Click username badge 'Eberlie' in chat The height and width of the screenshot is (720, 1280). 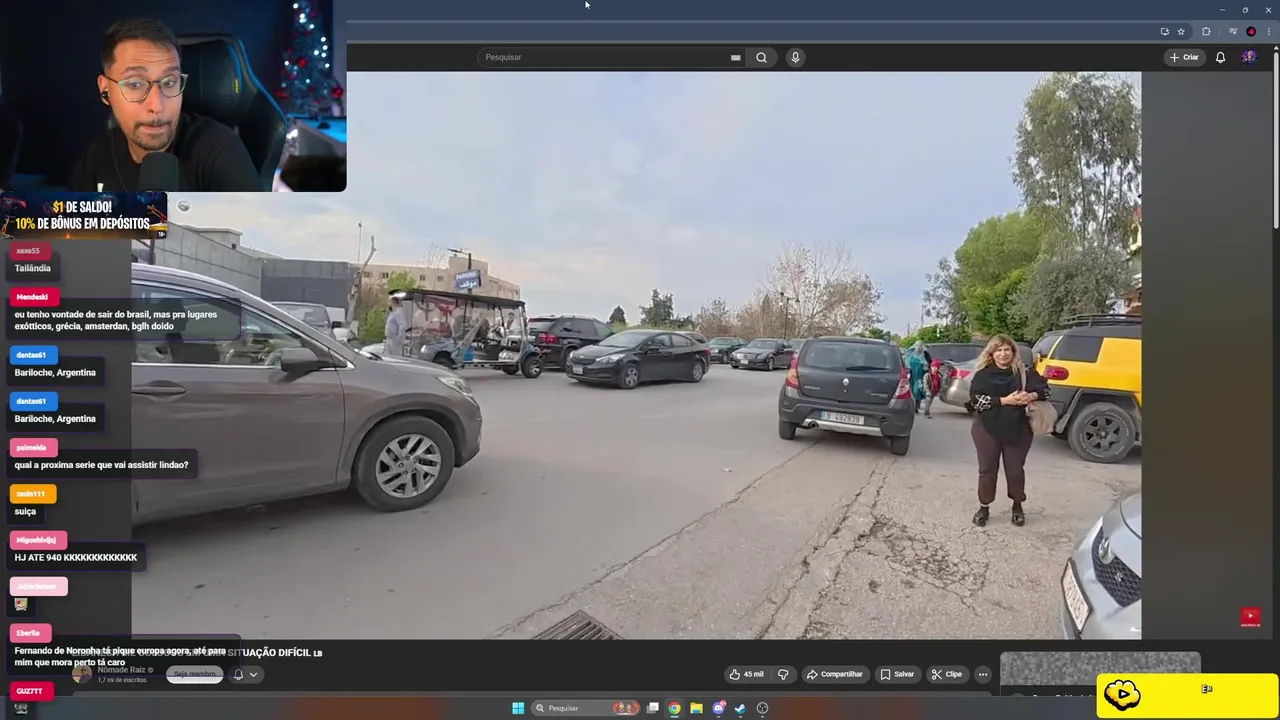(x=28, y=633)
